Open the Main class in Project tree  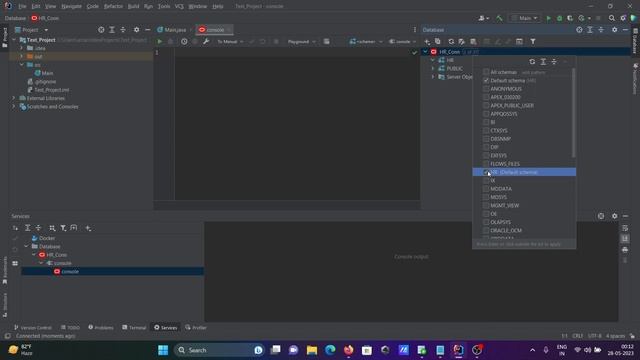(x=47, y=73)
